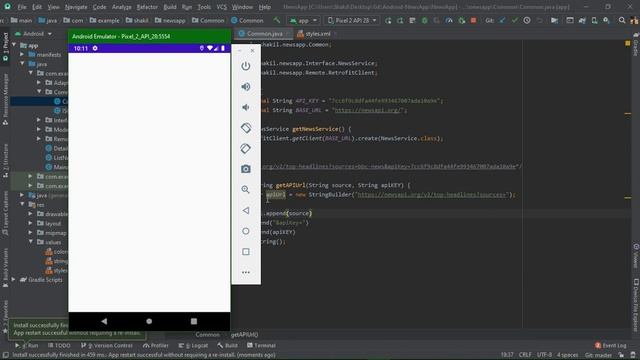Tap the Android back button in the phone nav bar
The height and width of the screenshot is (360, 640).
[x=104, y=321]
